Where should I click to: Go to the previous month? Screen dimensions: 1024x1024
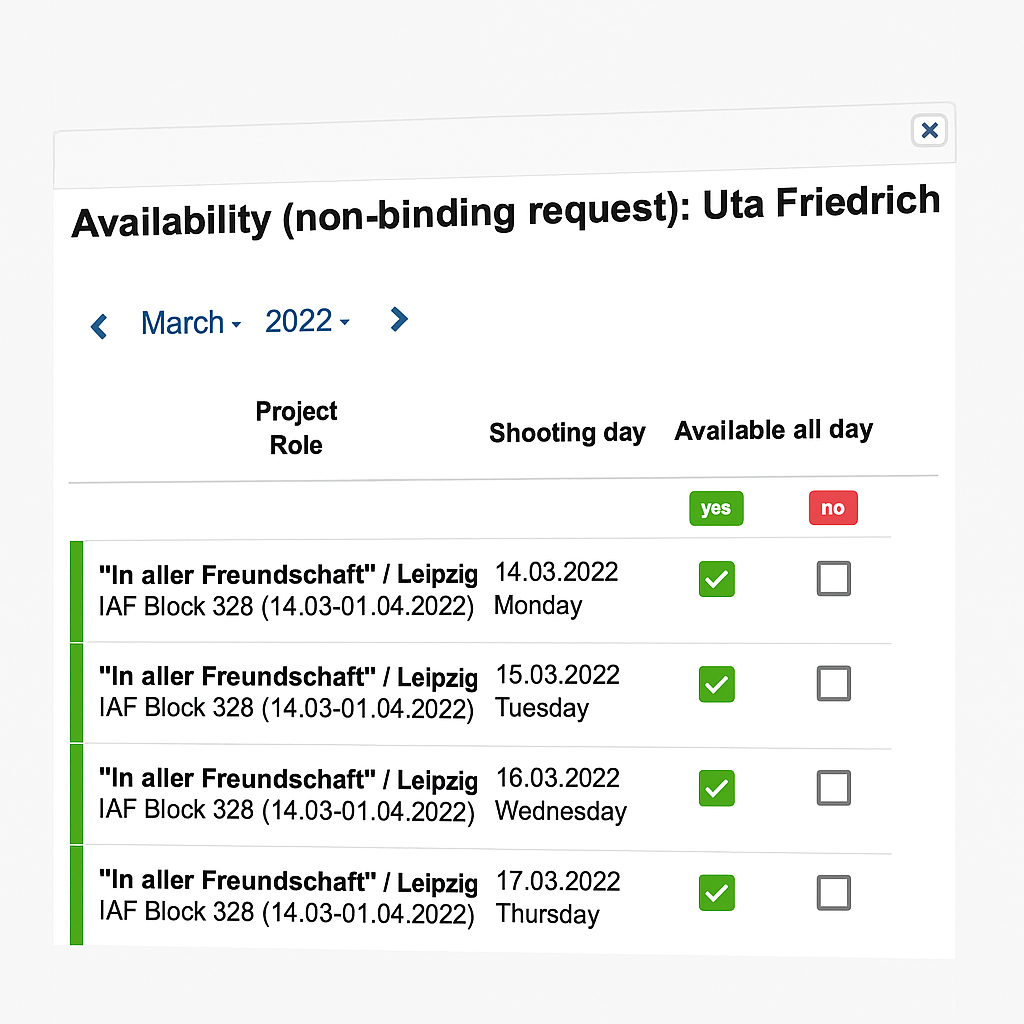[99, 326]
